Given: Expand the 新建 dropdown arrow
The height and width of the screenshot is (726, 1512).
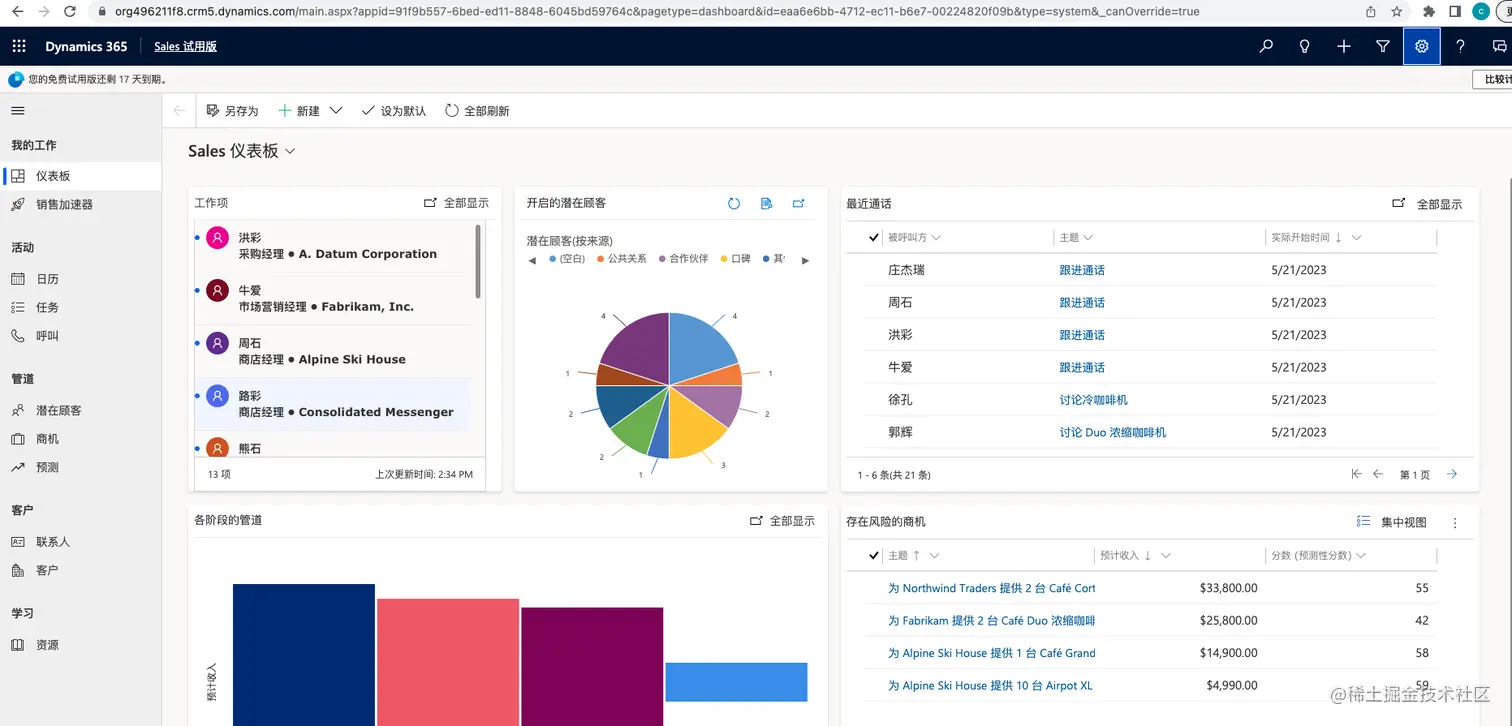Looking at the screenshot, I should point(336,111).
